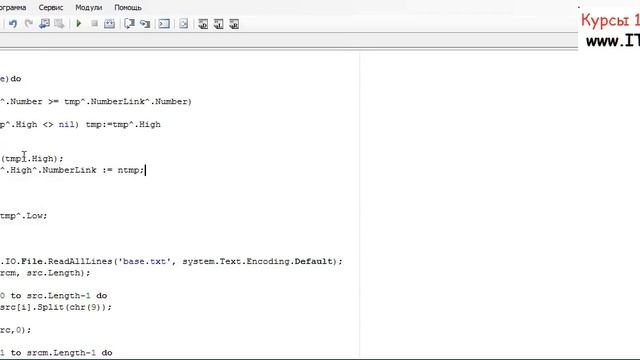Screen dimensions: 640x360
Task: Toggle the output window console icon
Action: [x=164, y=24]
